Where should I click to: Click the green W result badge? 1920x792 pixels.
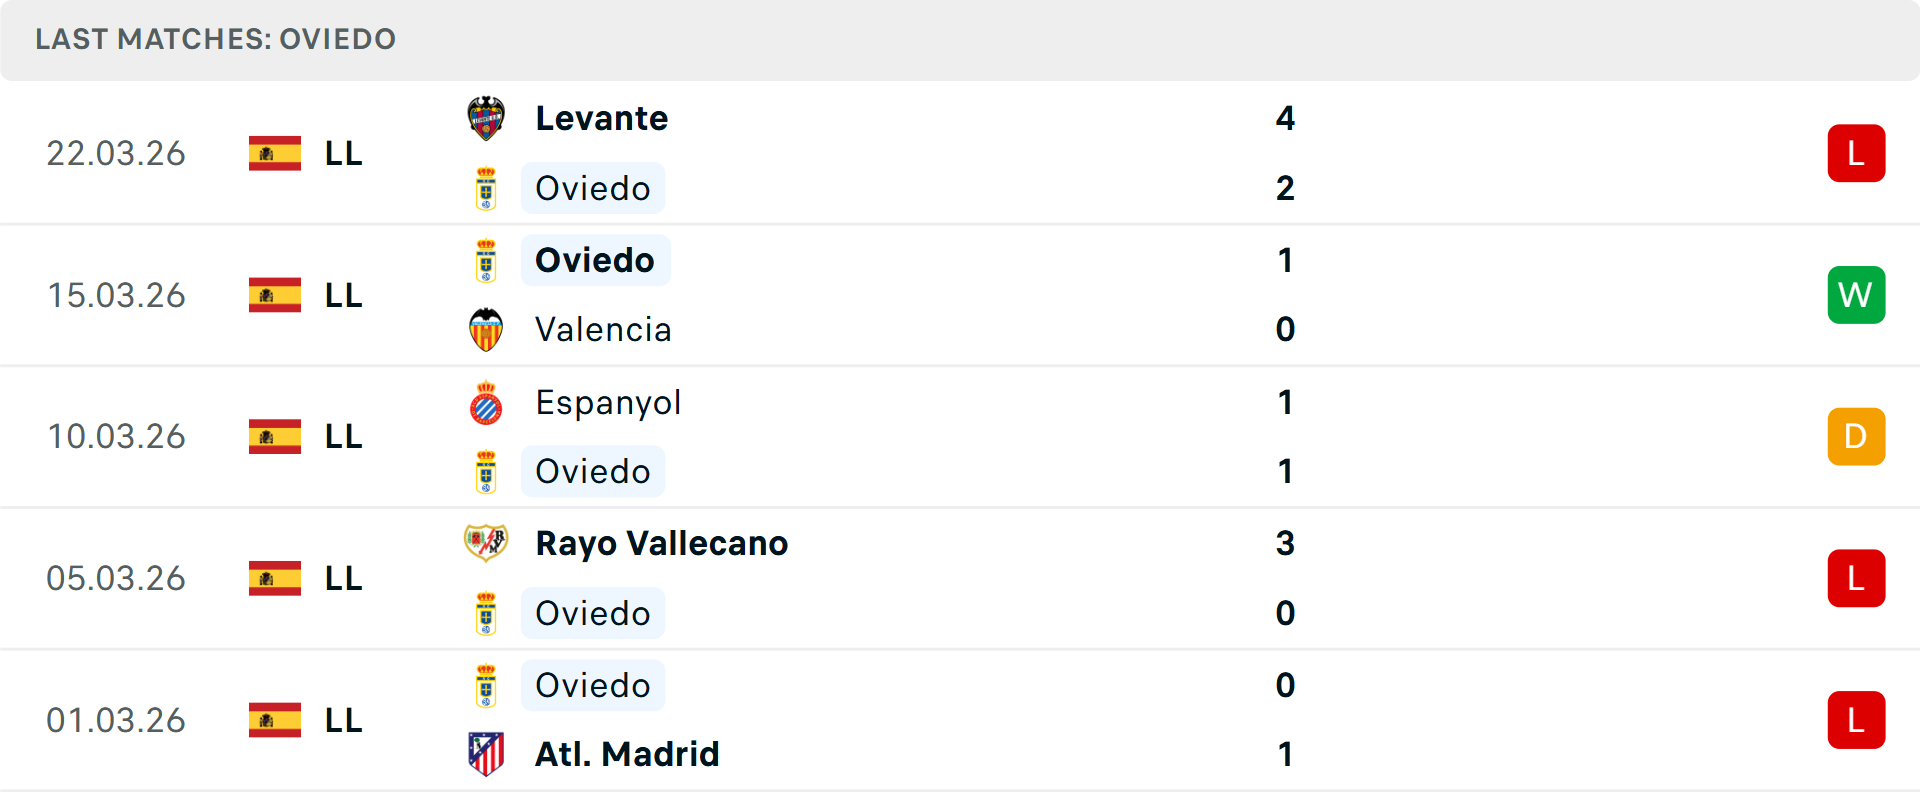point(1856,295)
